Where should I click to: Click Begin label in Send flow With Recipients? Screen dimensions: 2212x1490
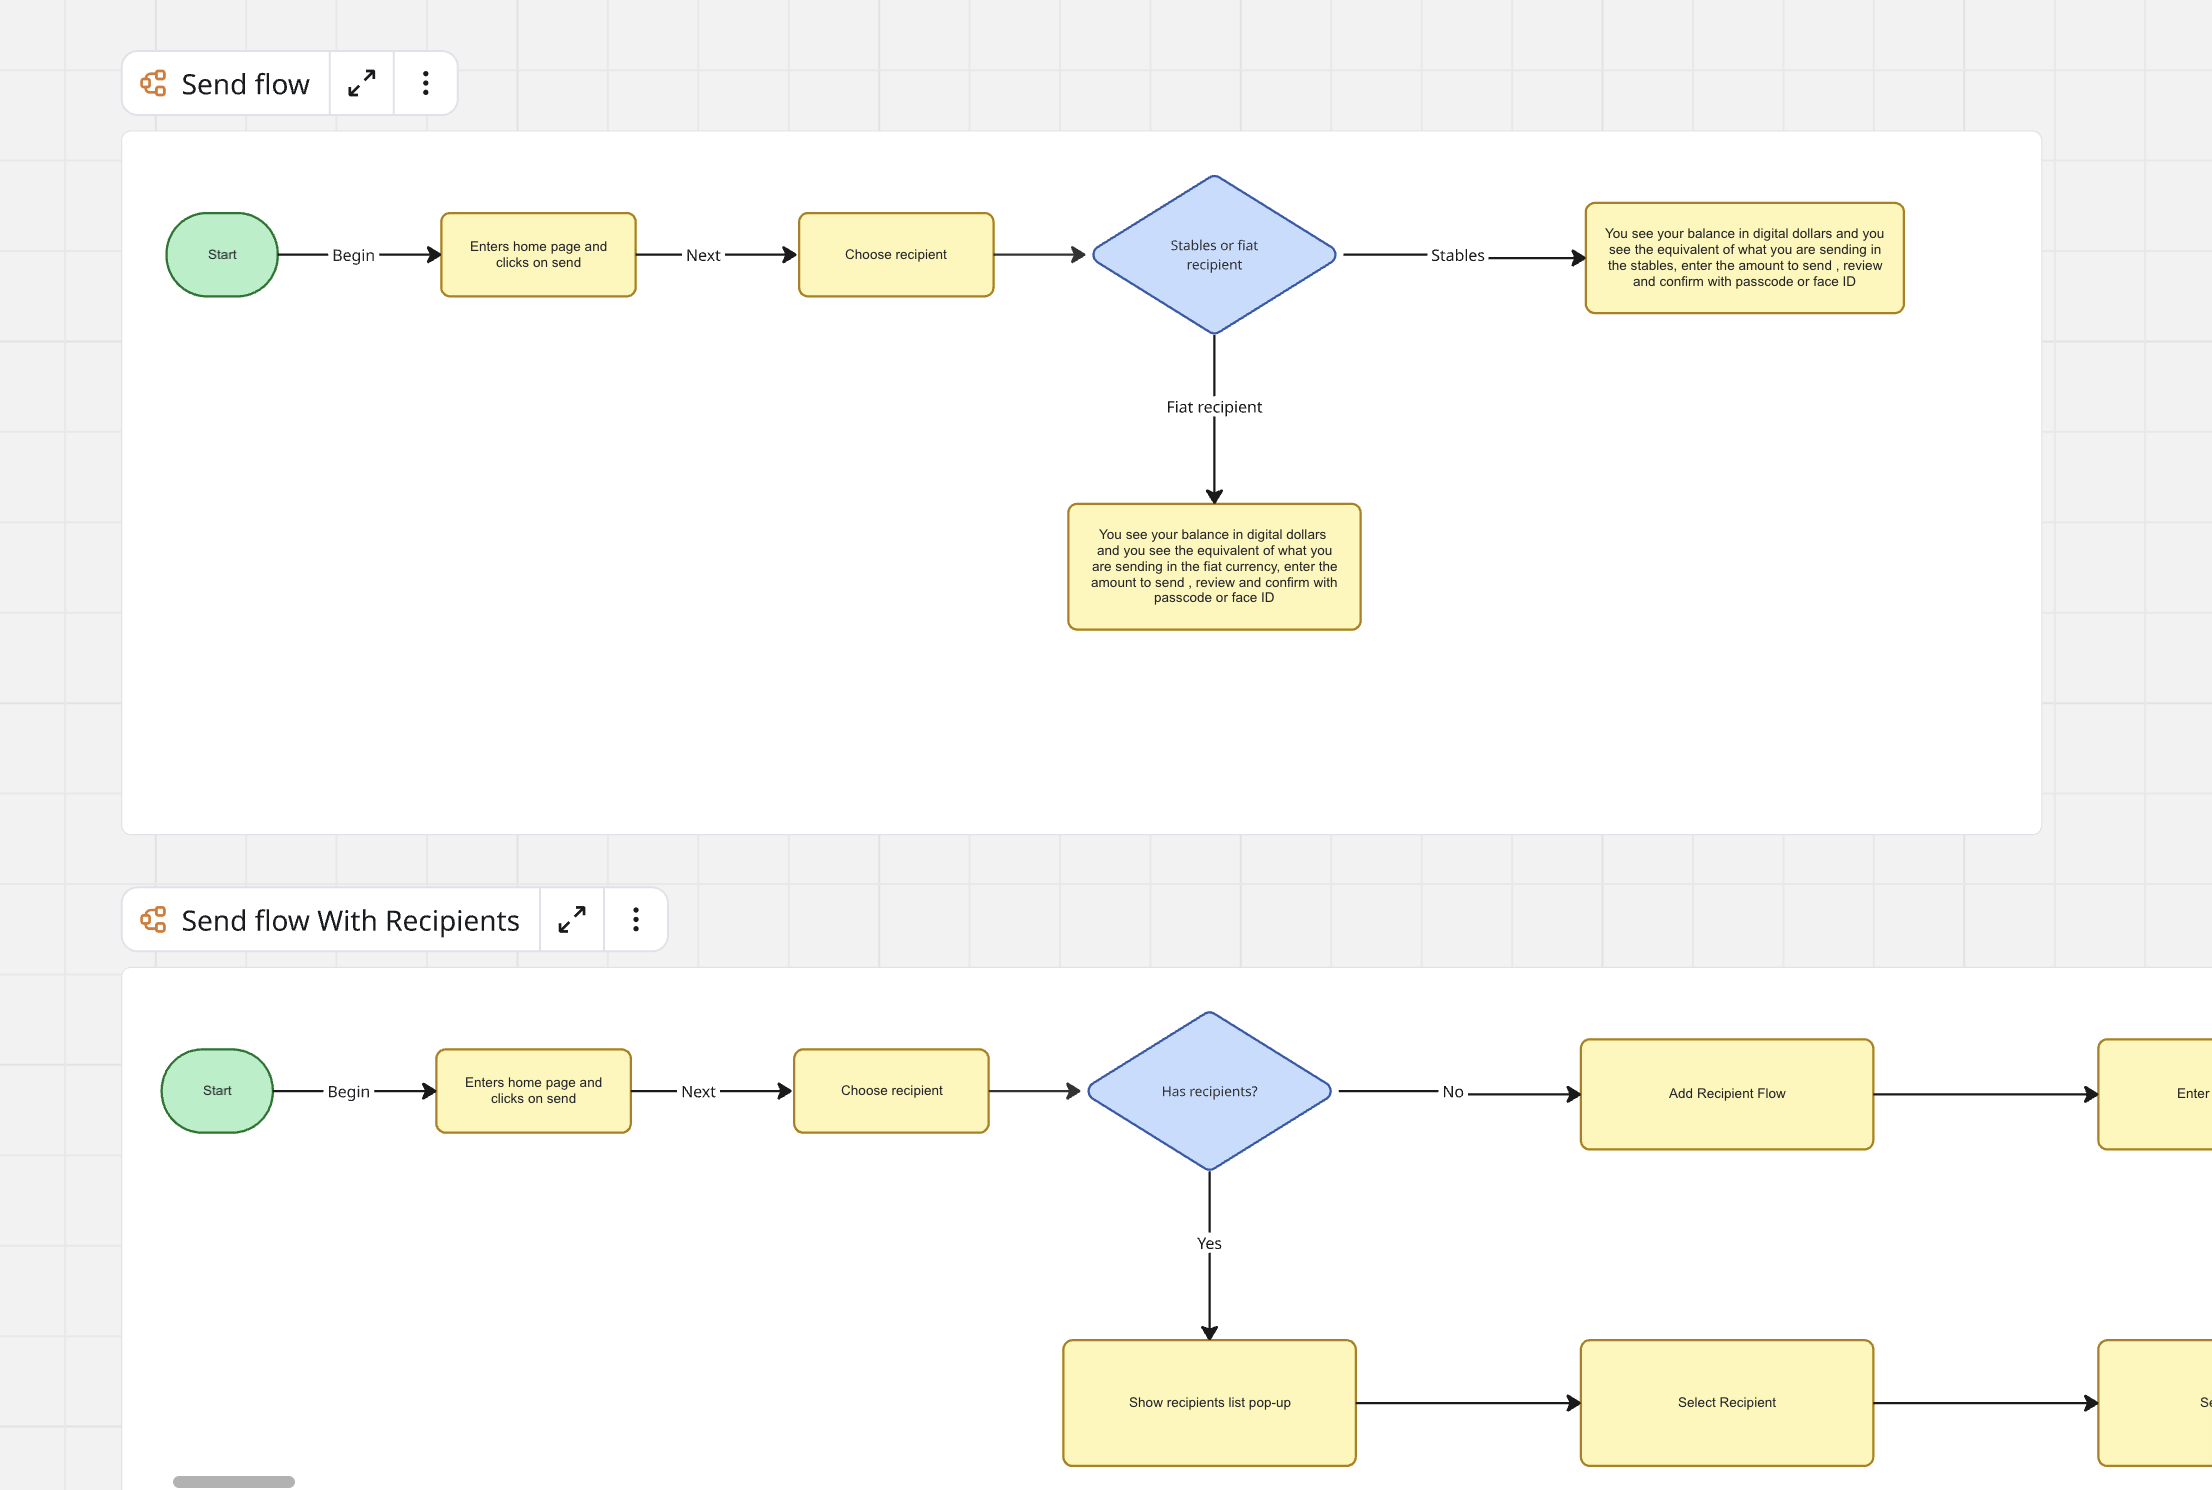pyautogui.click(x=348, y=1091)
